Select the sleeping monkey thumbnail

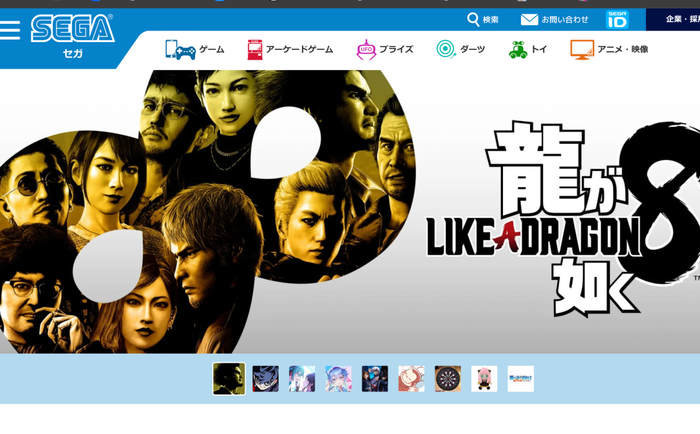pos(412,379)
